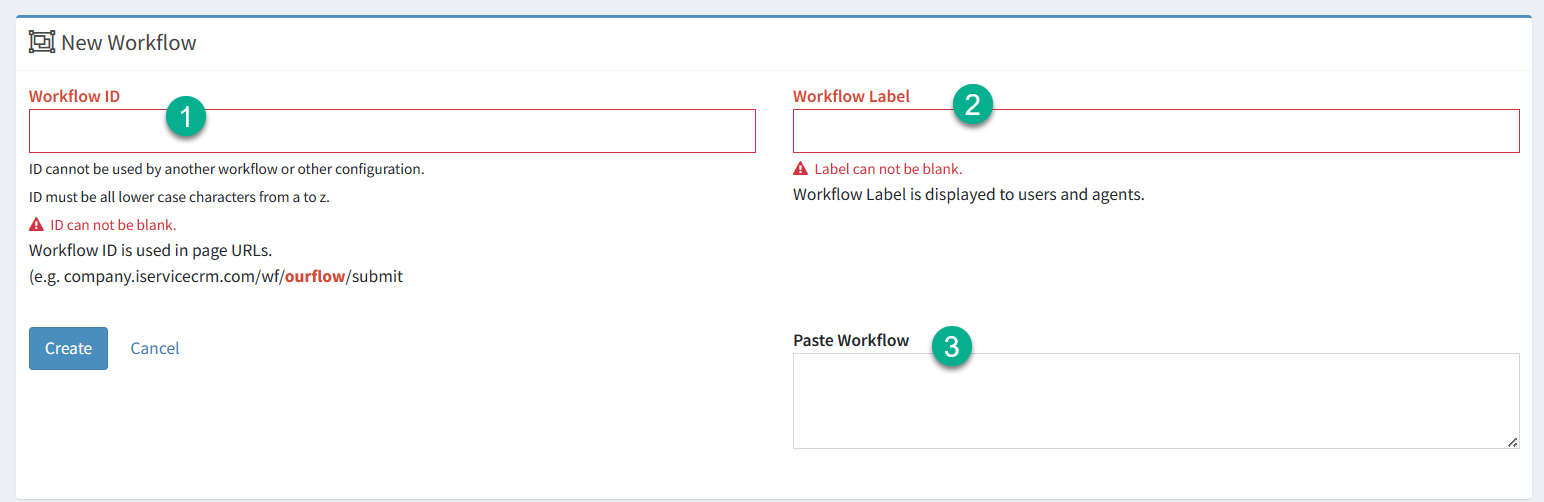Click the Workflow Label field label
1544x502 pixels.
[x=852, y=96]
